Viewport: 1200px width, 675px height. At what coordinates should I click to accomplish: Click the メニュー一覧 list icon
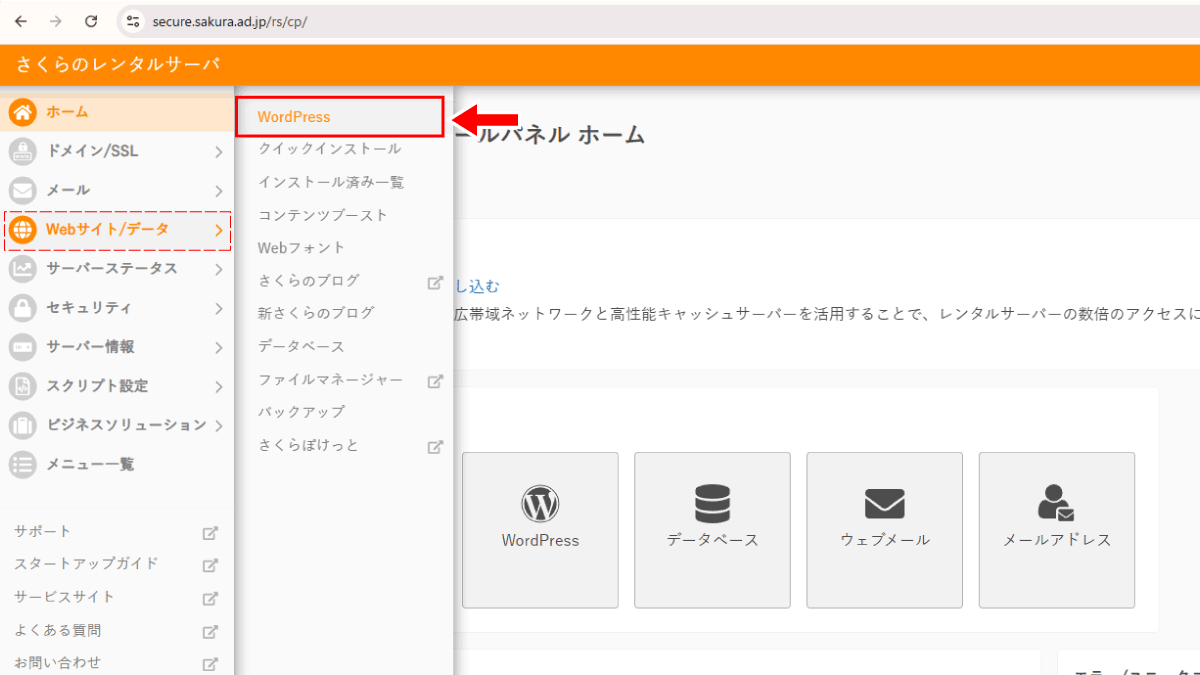coord(23,464)
